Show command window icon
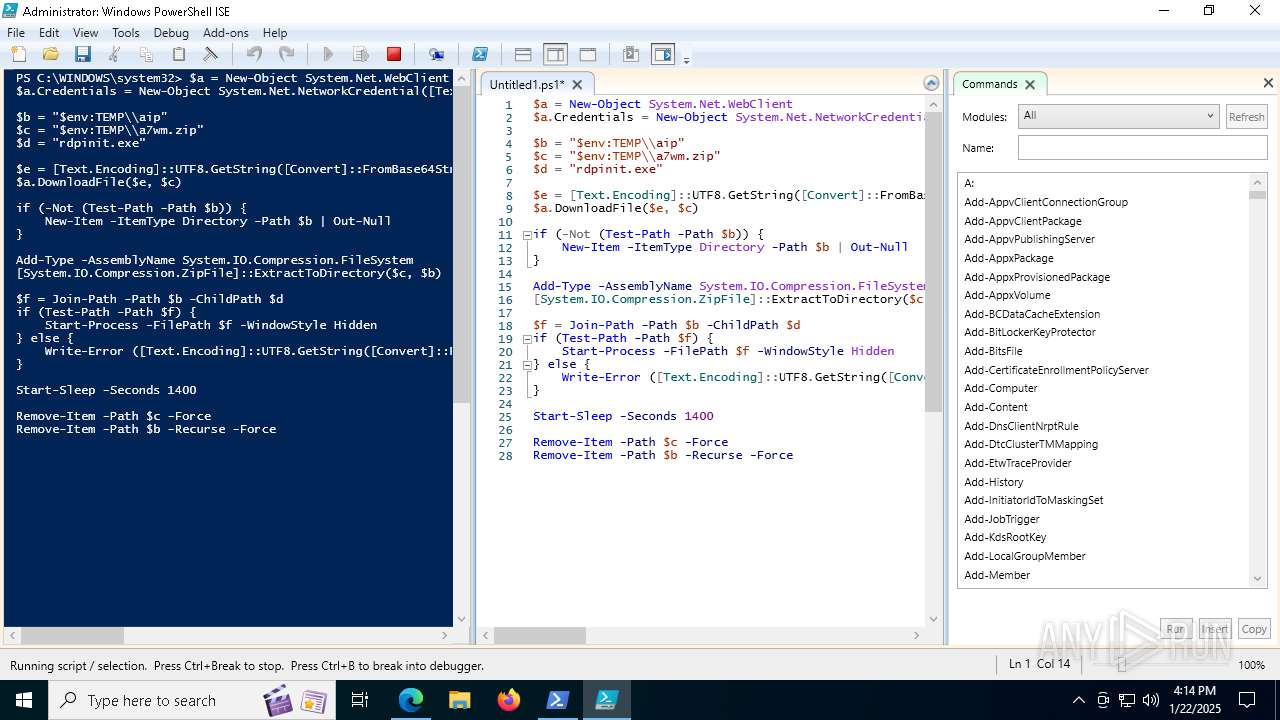Image resolution: width=1280 pixels, height=720 pixels. (630, 54)
